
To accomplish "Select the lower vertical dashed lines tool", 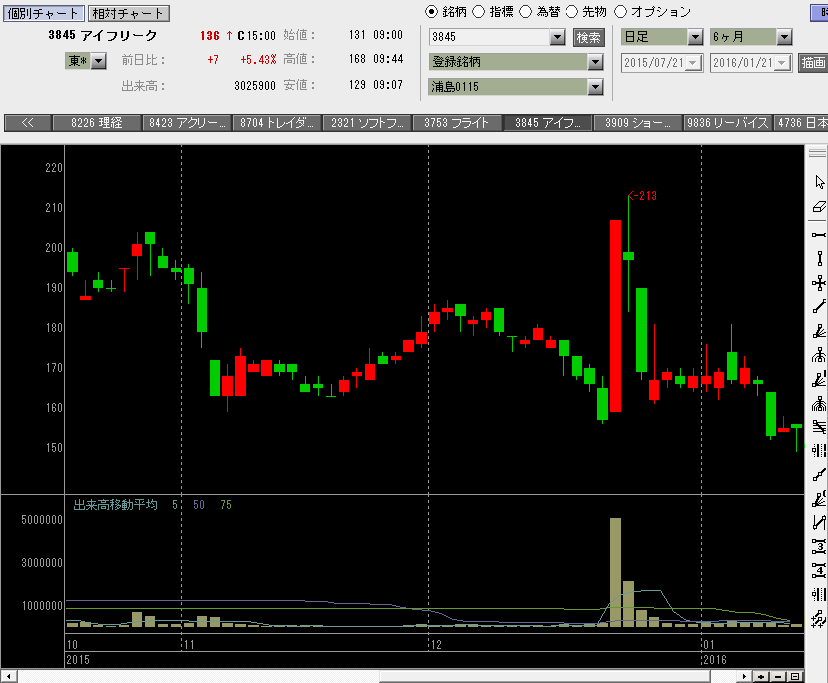I will tap(819, 594).
